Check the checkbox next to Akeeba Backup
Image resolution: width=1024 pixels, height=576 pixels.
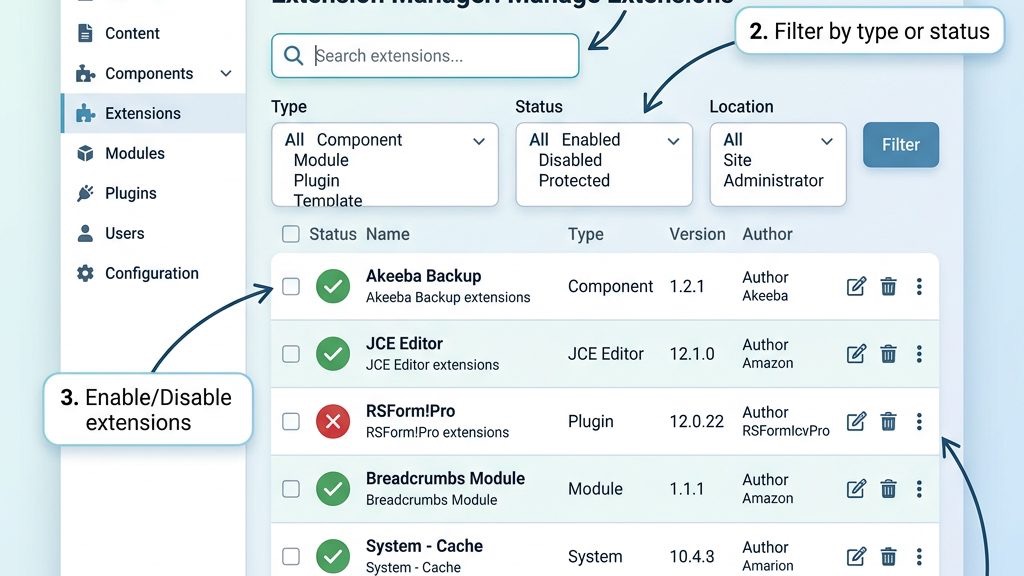click(x=291, y=286)
